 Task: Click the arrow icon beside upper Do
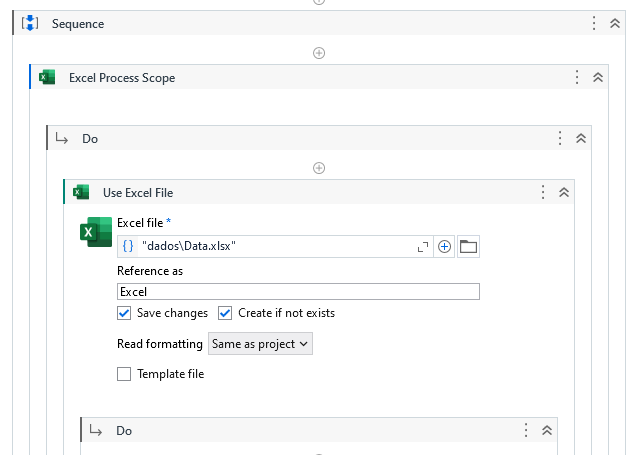(x=61, y=139)
